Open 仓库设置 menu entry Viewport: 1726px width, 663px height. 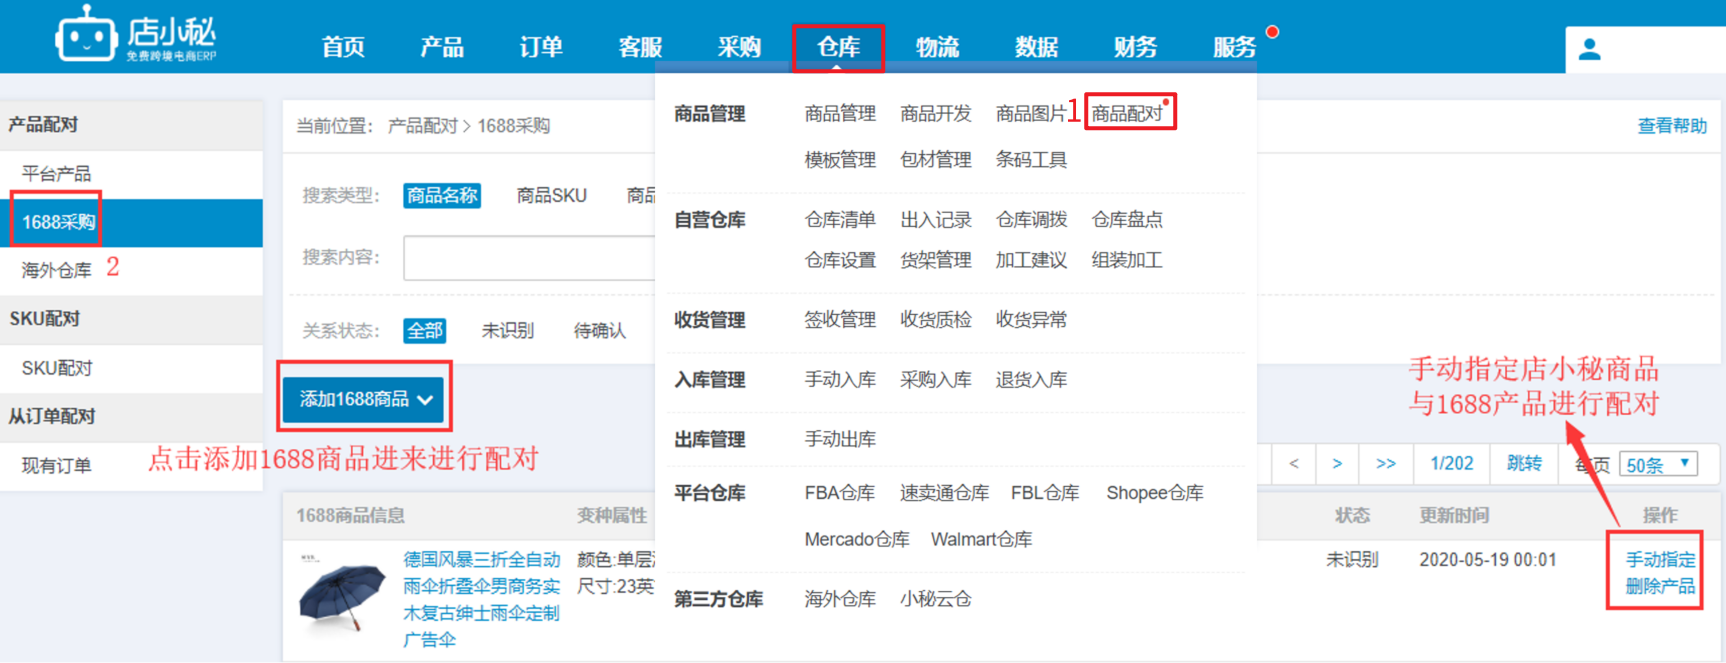[840, 261]
